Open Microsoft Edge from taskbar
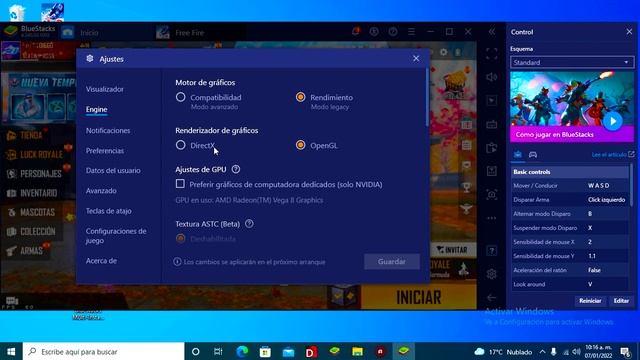Image resolution: width=640 pixels, height=360 pixels. click(242, 351)
